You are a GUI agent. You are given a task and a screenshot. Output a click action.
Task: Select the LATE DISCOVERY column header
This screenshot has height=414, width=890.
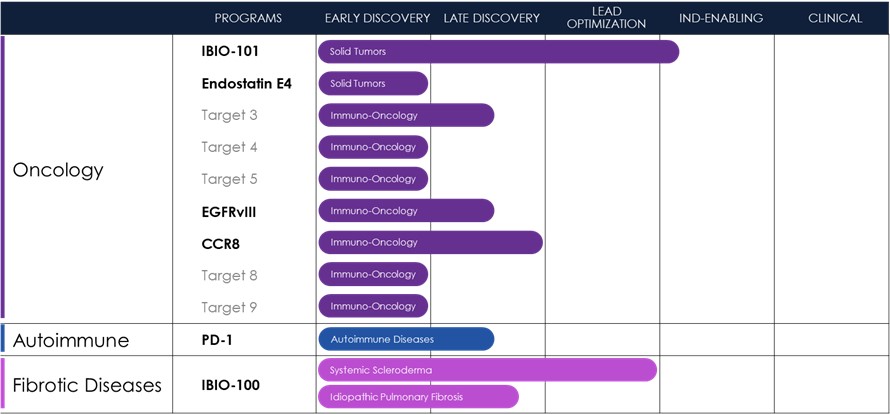click(491, 18)
